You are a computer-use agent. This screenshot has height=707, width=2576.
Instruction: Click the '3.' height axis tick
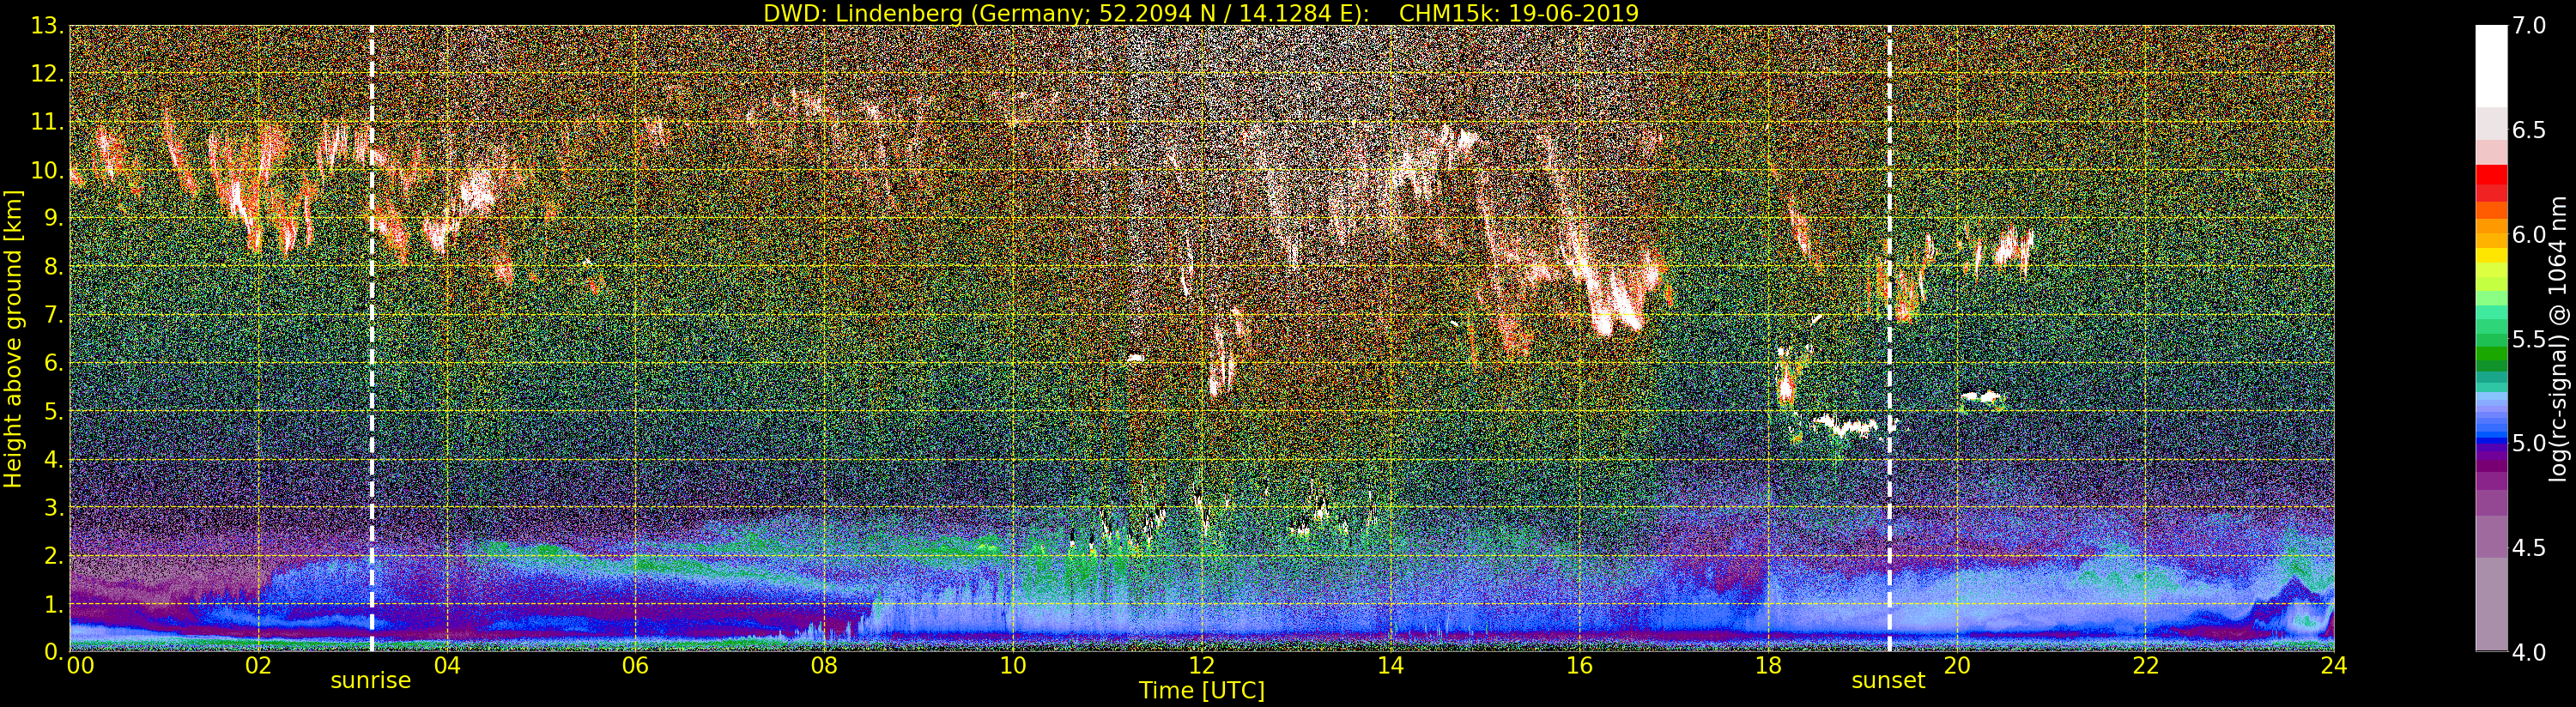click(53, 507)
